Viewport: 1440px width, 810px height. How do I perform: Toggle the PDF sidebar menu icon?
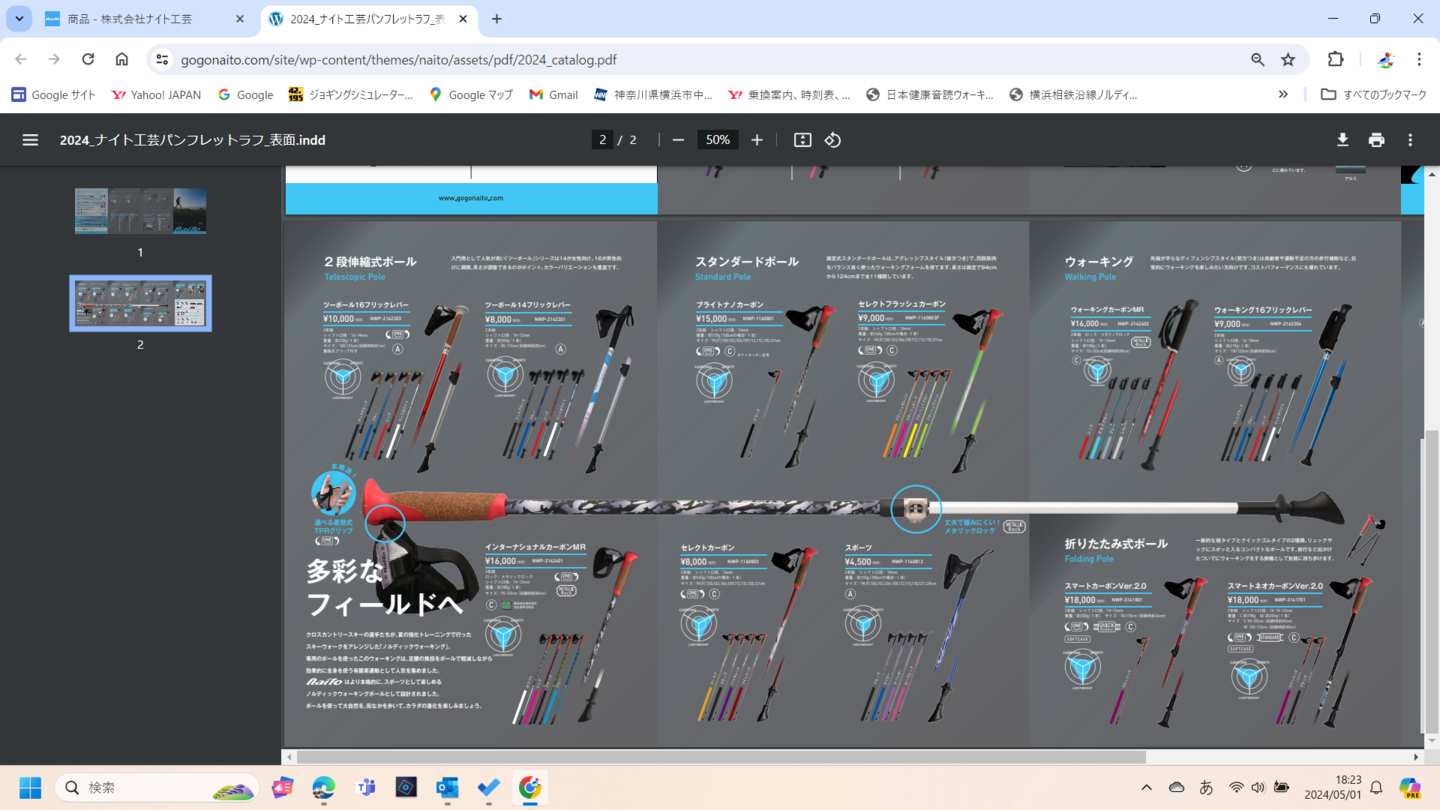(30, 140)
